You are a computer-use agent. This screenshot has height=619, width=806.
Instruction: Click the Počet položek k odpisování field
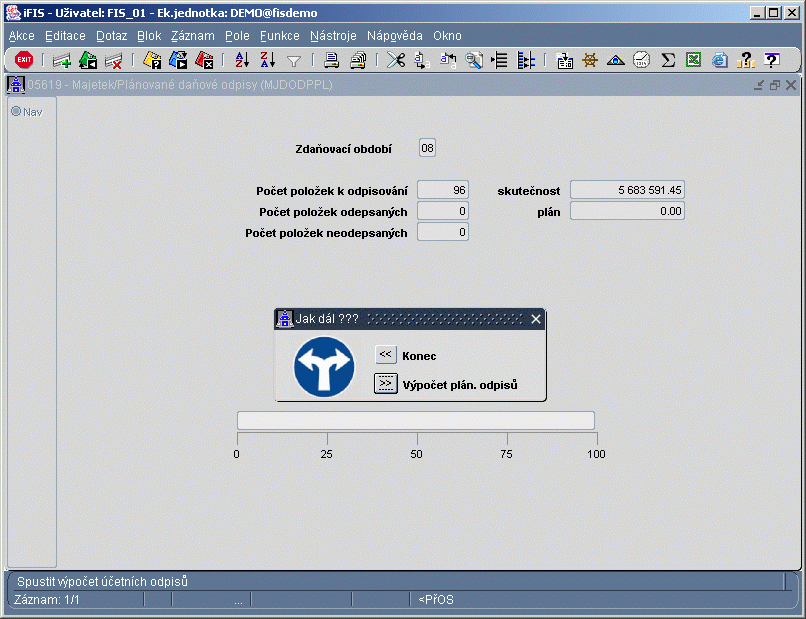coord(443,190)
